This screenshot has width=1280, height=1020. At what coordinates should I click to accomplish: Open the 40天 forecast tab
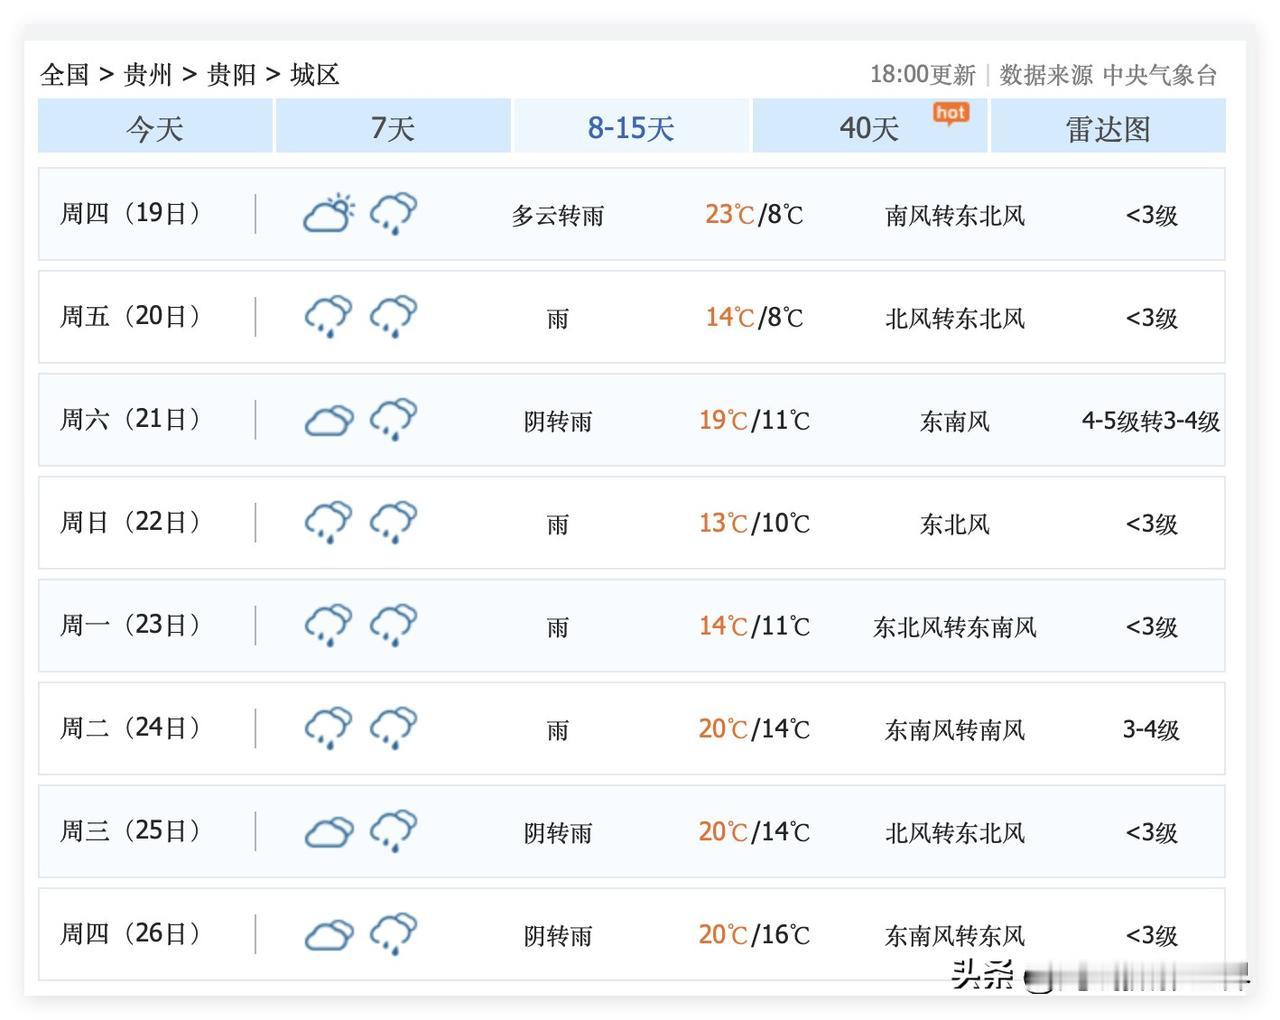[870, 127]
